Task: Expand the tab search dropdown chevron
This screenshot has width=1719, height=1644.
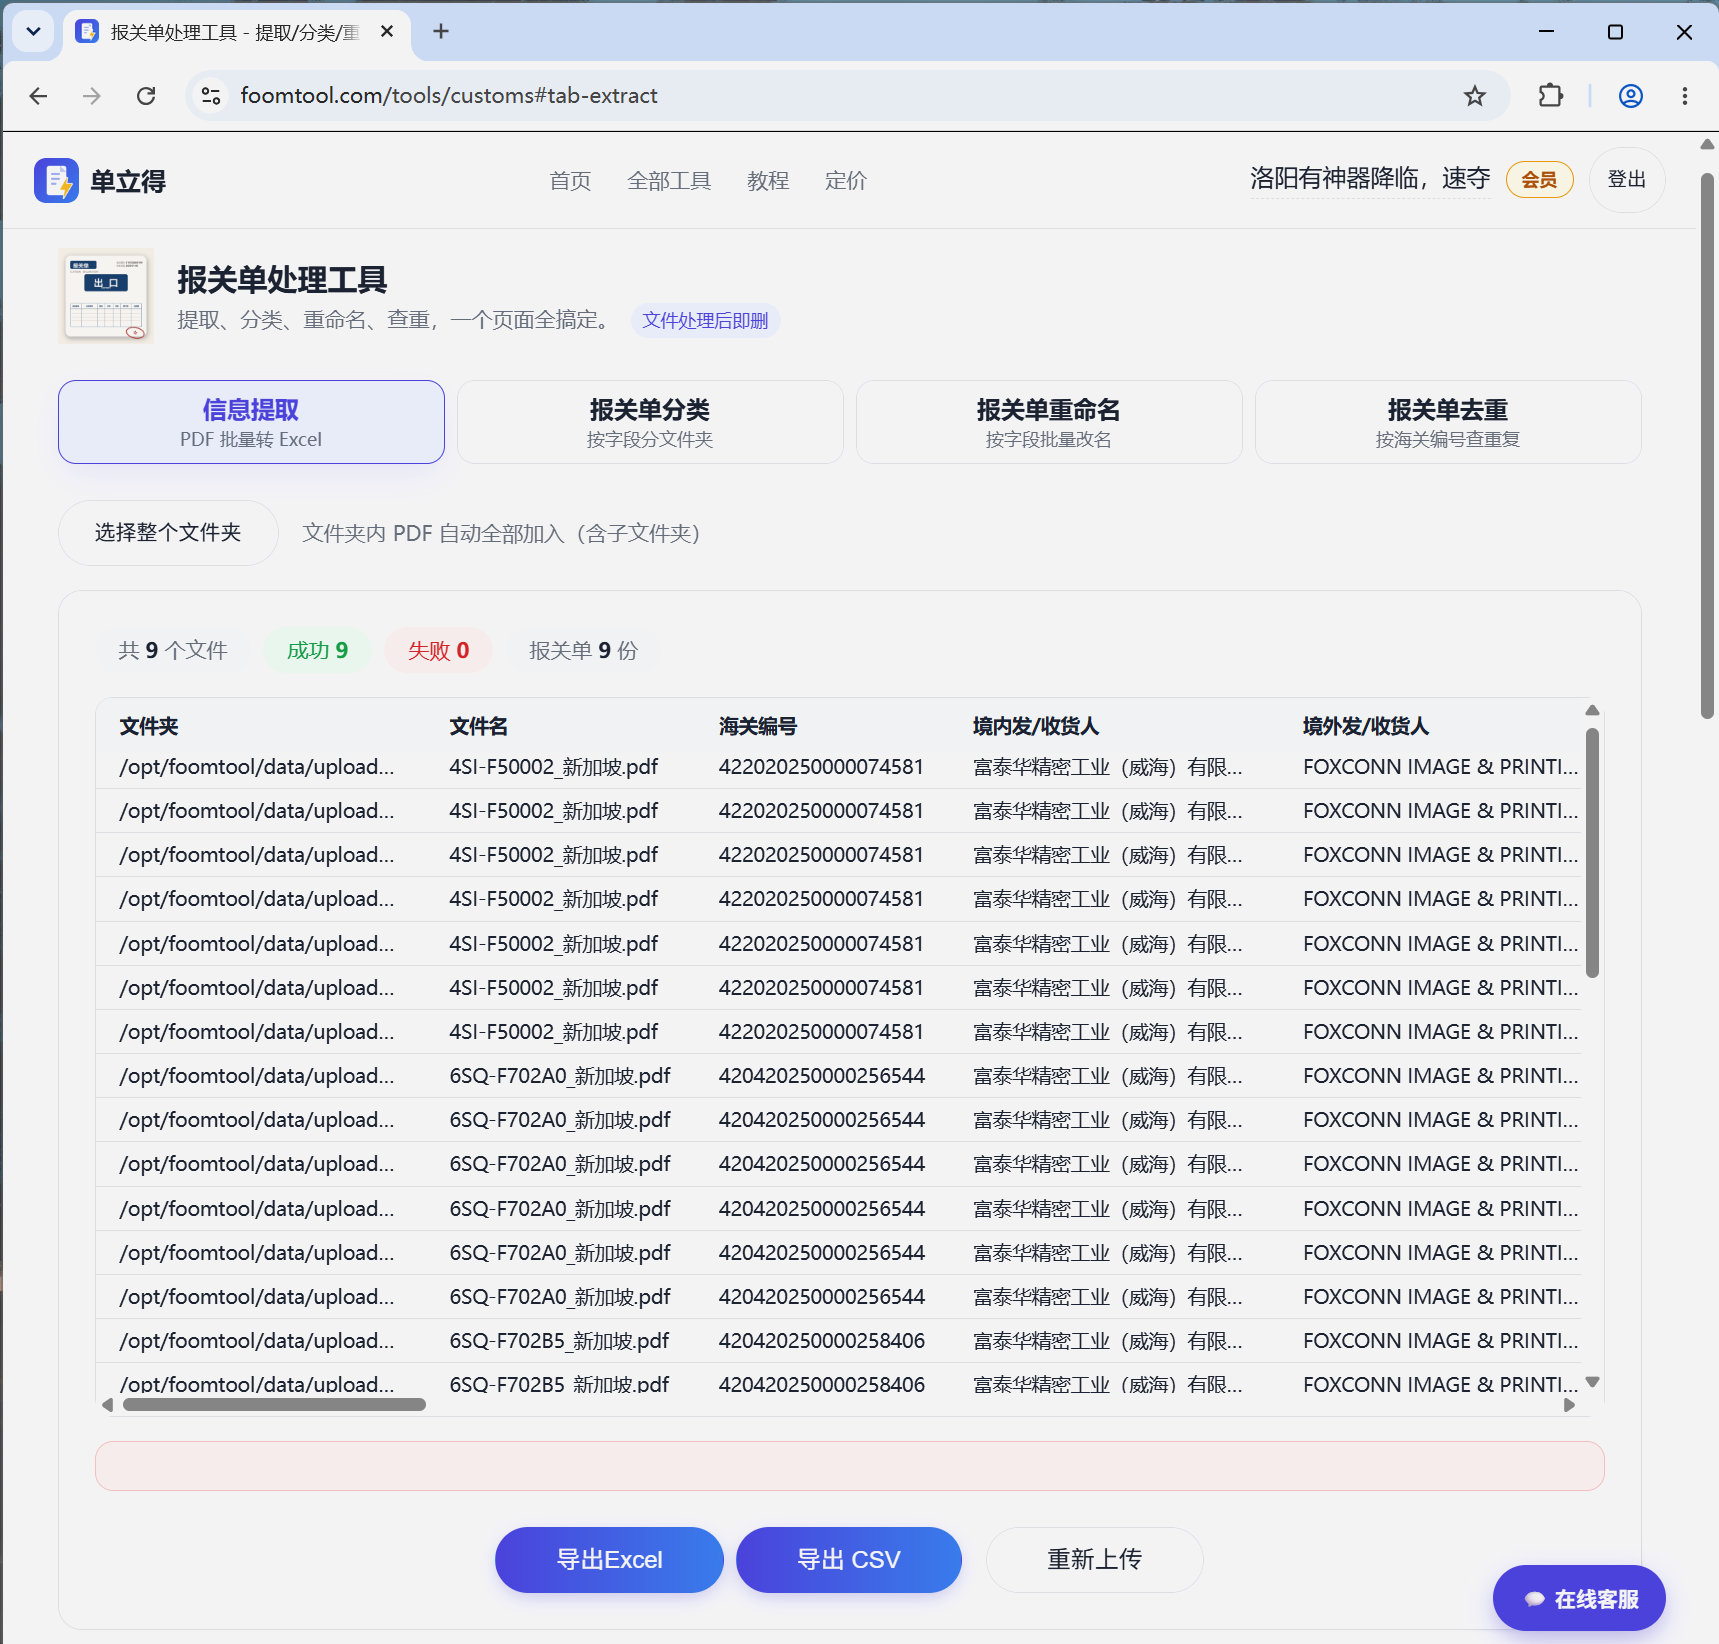Action: click(33, 32)
